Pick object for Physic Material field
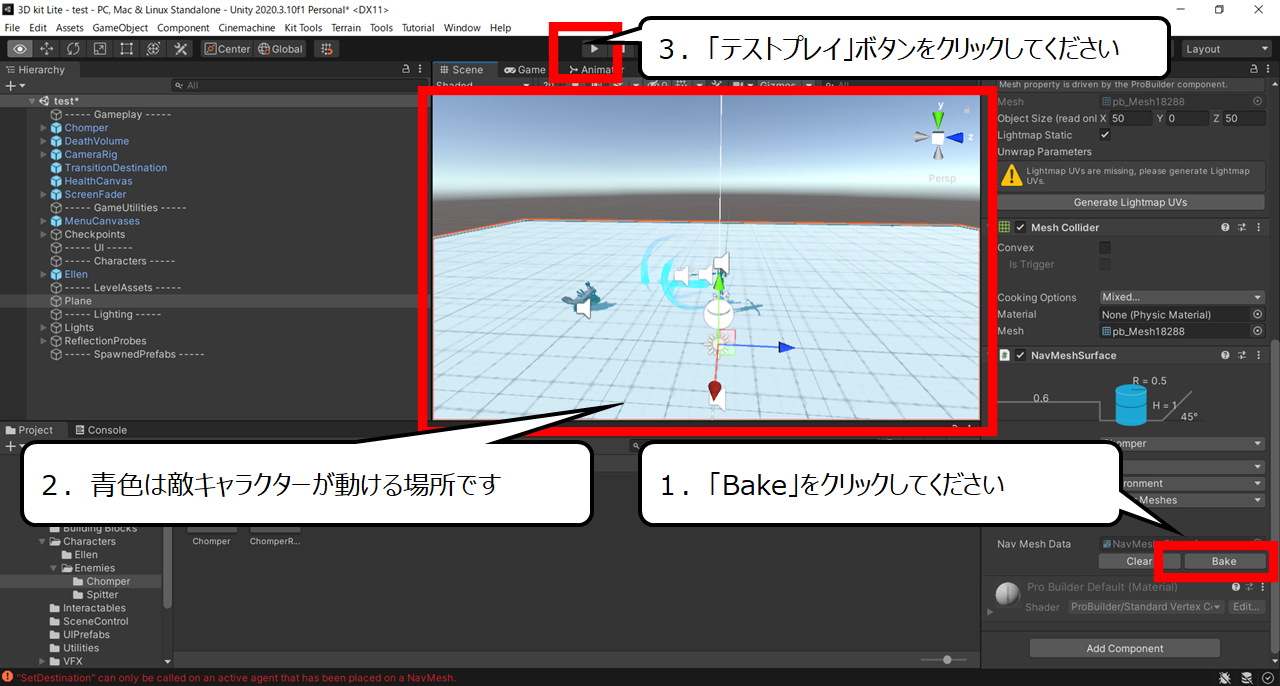This screenshot has width=1280, height=686. tap(1257, 314)
